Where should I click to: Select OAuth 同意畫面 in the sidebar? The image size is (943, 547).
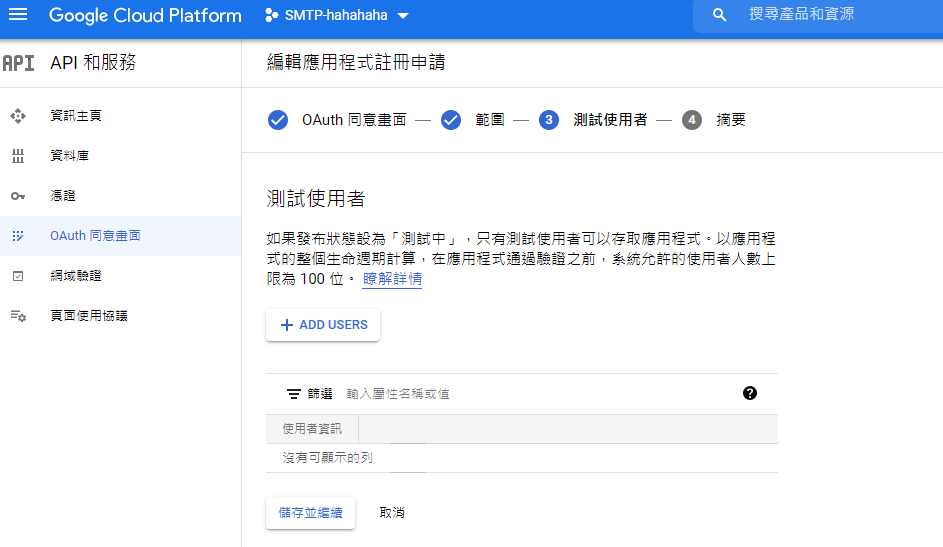tap(120, 236)
